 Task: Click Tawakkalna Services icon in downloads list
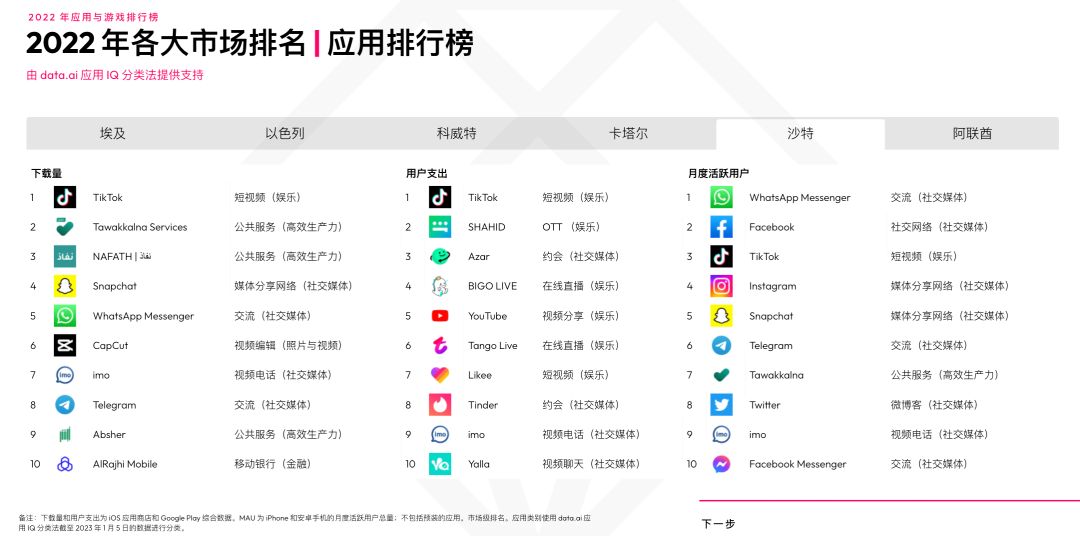point(65,227)
